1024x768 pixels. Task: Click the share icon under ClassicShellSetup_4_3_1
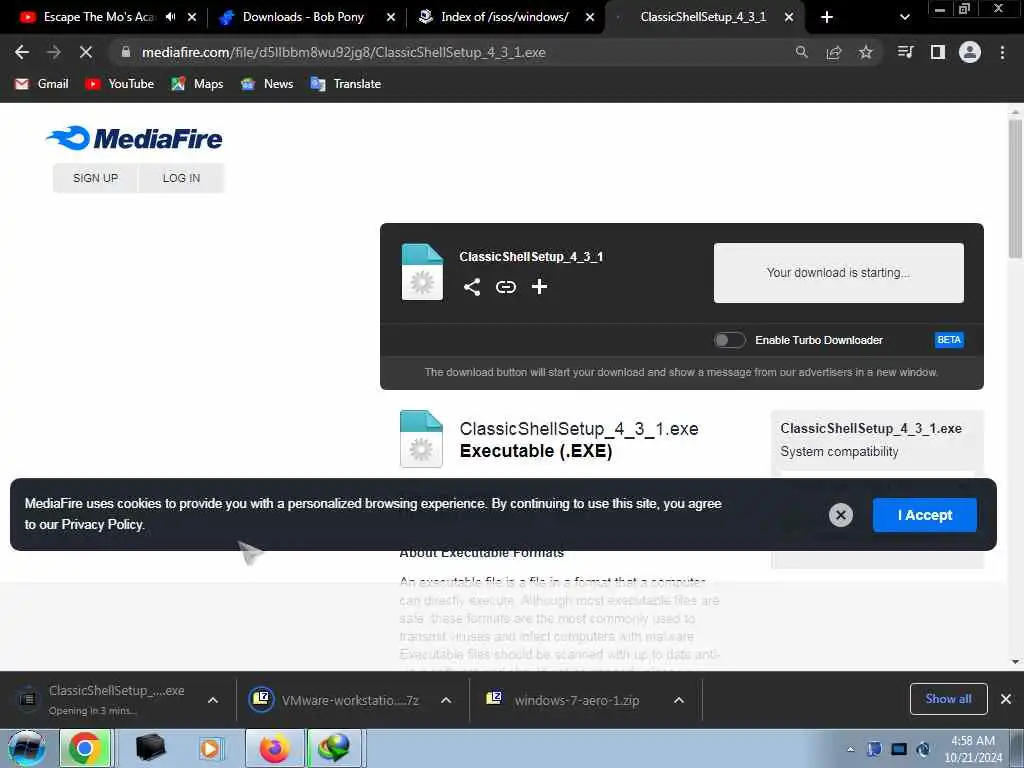click(472, 287)
